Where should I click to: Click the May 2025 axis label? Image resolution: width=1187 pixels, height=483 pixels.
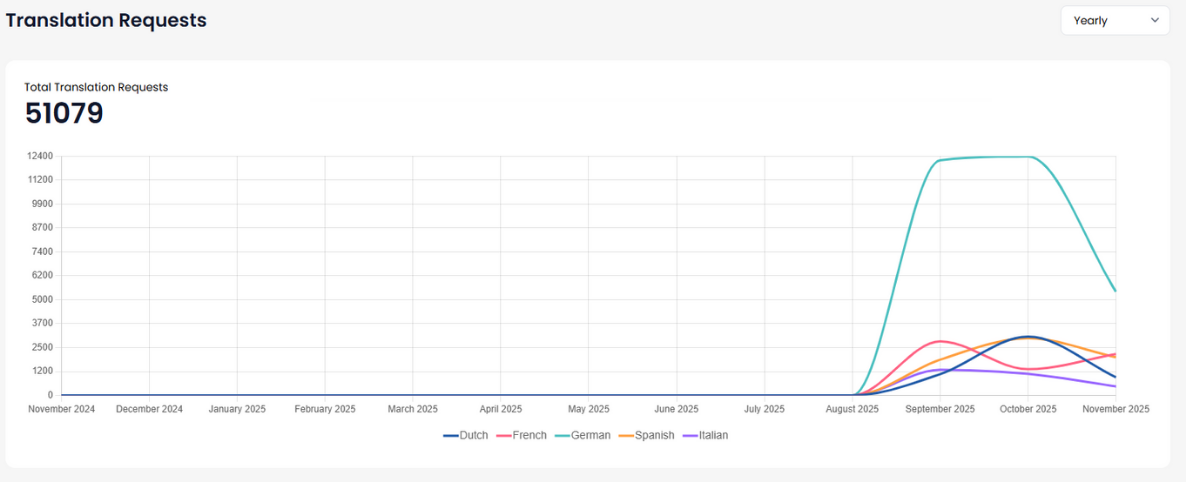pyautogui.click(x=588, y=409)
